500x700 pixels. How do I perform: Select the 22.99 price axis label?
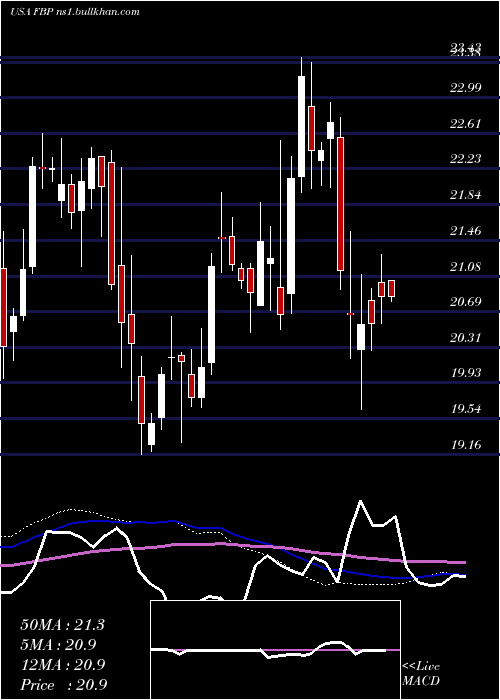click(x=466, y=88)
